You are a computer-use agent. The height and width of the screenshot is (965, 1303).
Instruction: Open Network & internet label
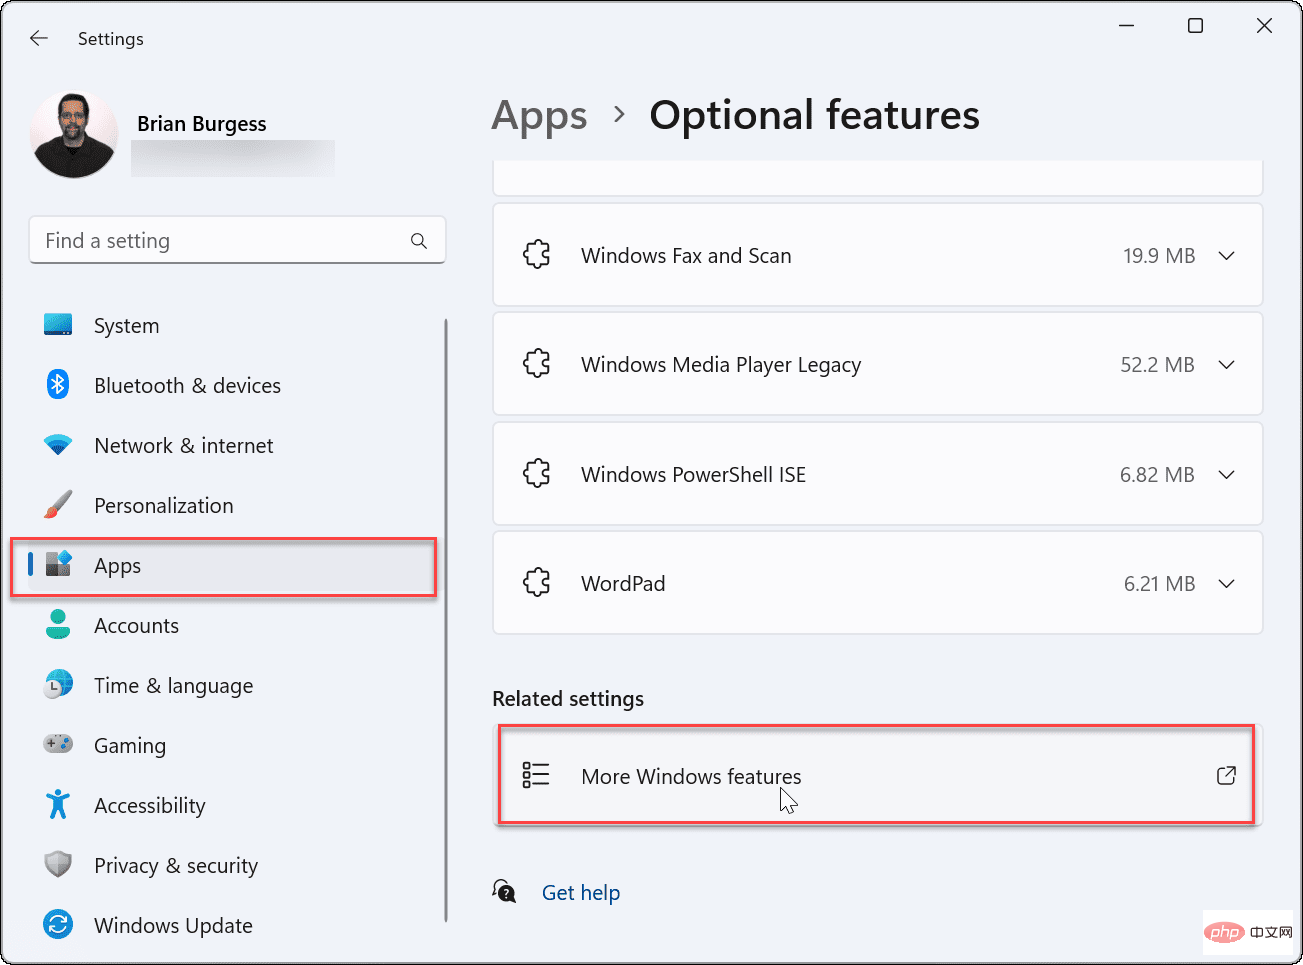(x=183, y=446)
